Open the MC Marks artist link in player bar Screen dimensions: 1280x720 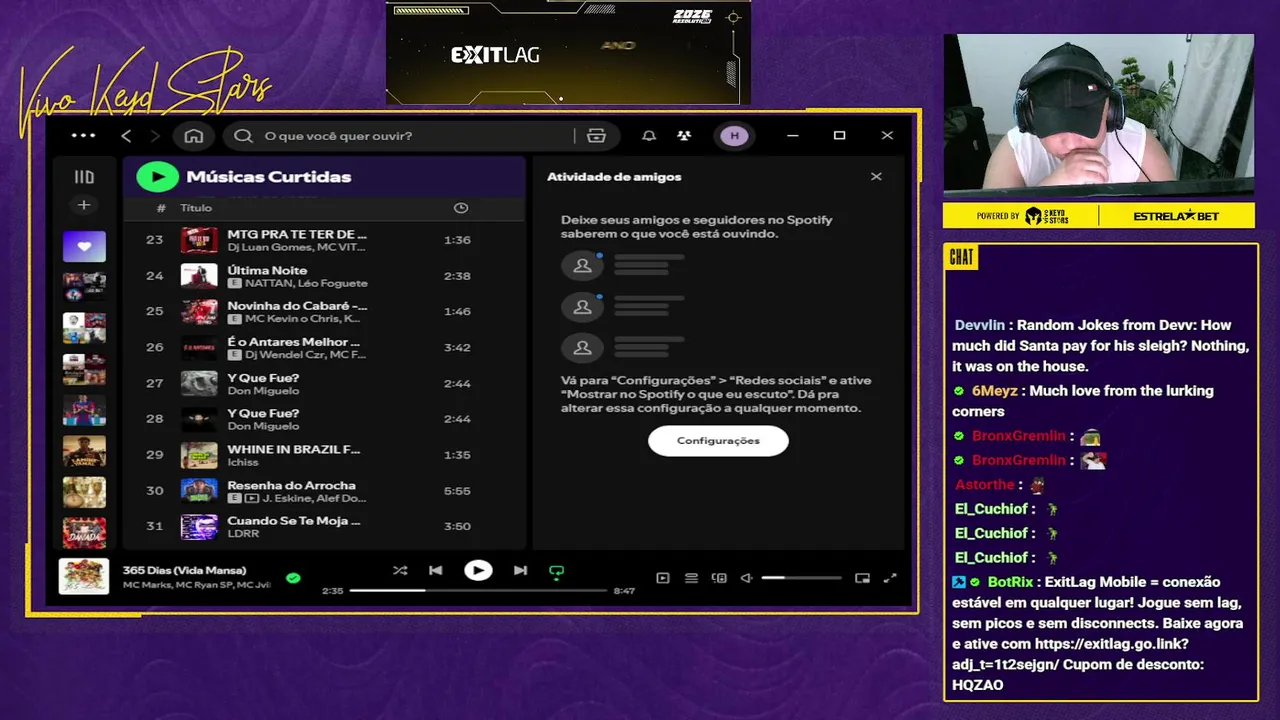(147, 585)
